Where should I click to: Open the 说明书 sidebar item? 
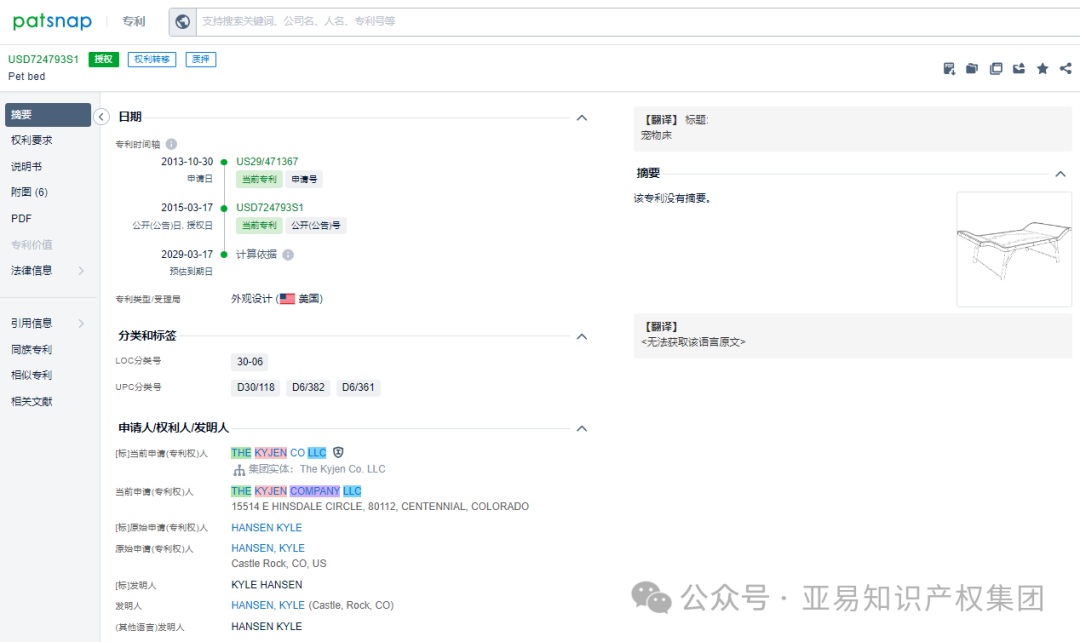click(x=26, y=167)
